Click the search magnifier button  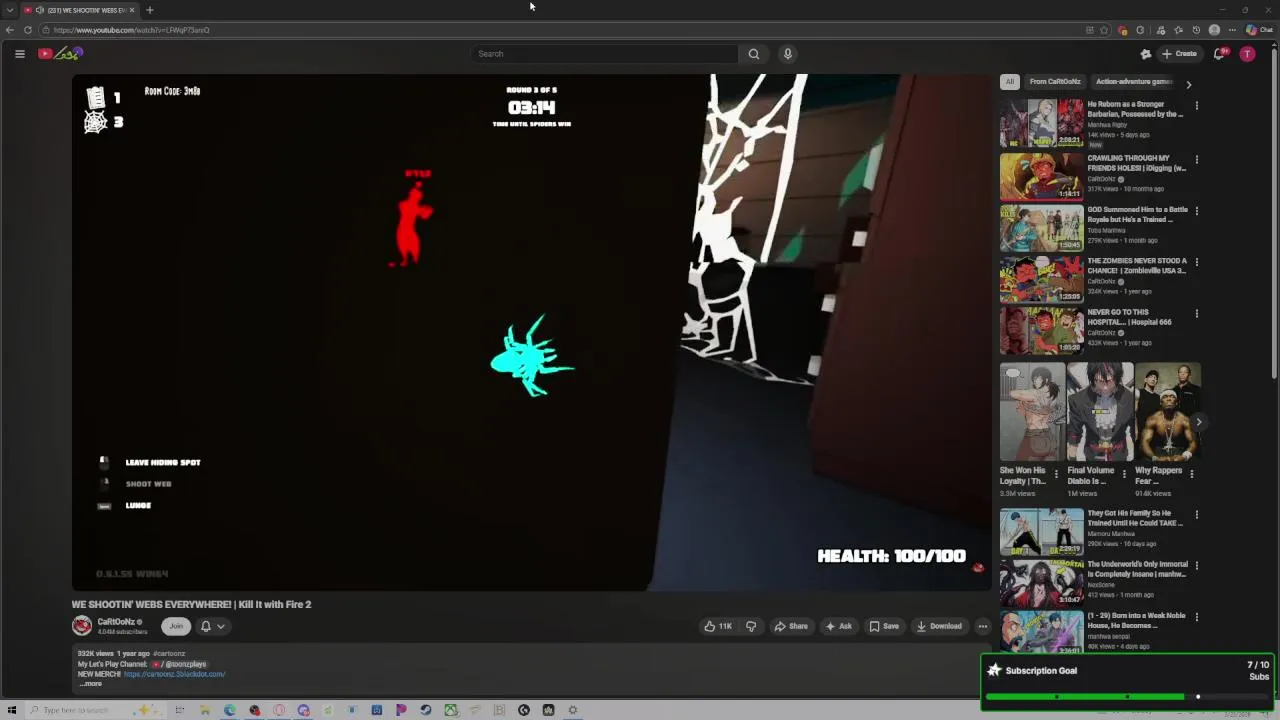(x=754, y=54)
